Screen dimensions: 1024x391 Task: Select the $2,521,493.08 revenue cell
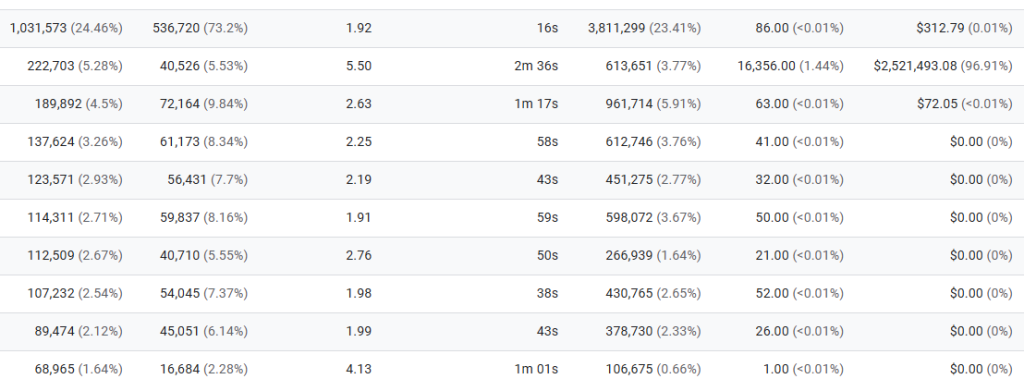(943, 66)
